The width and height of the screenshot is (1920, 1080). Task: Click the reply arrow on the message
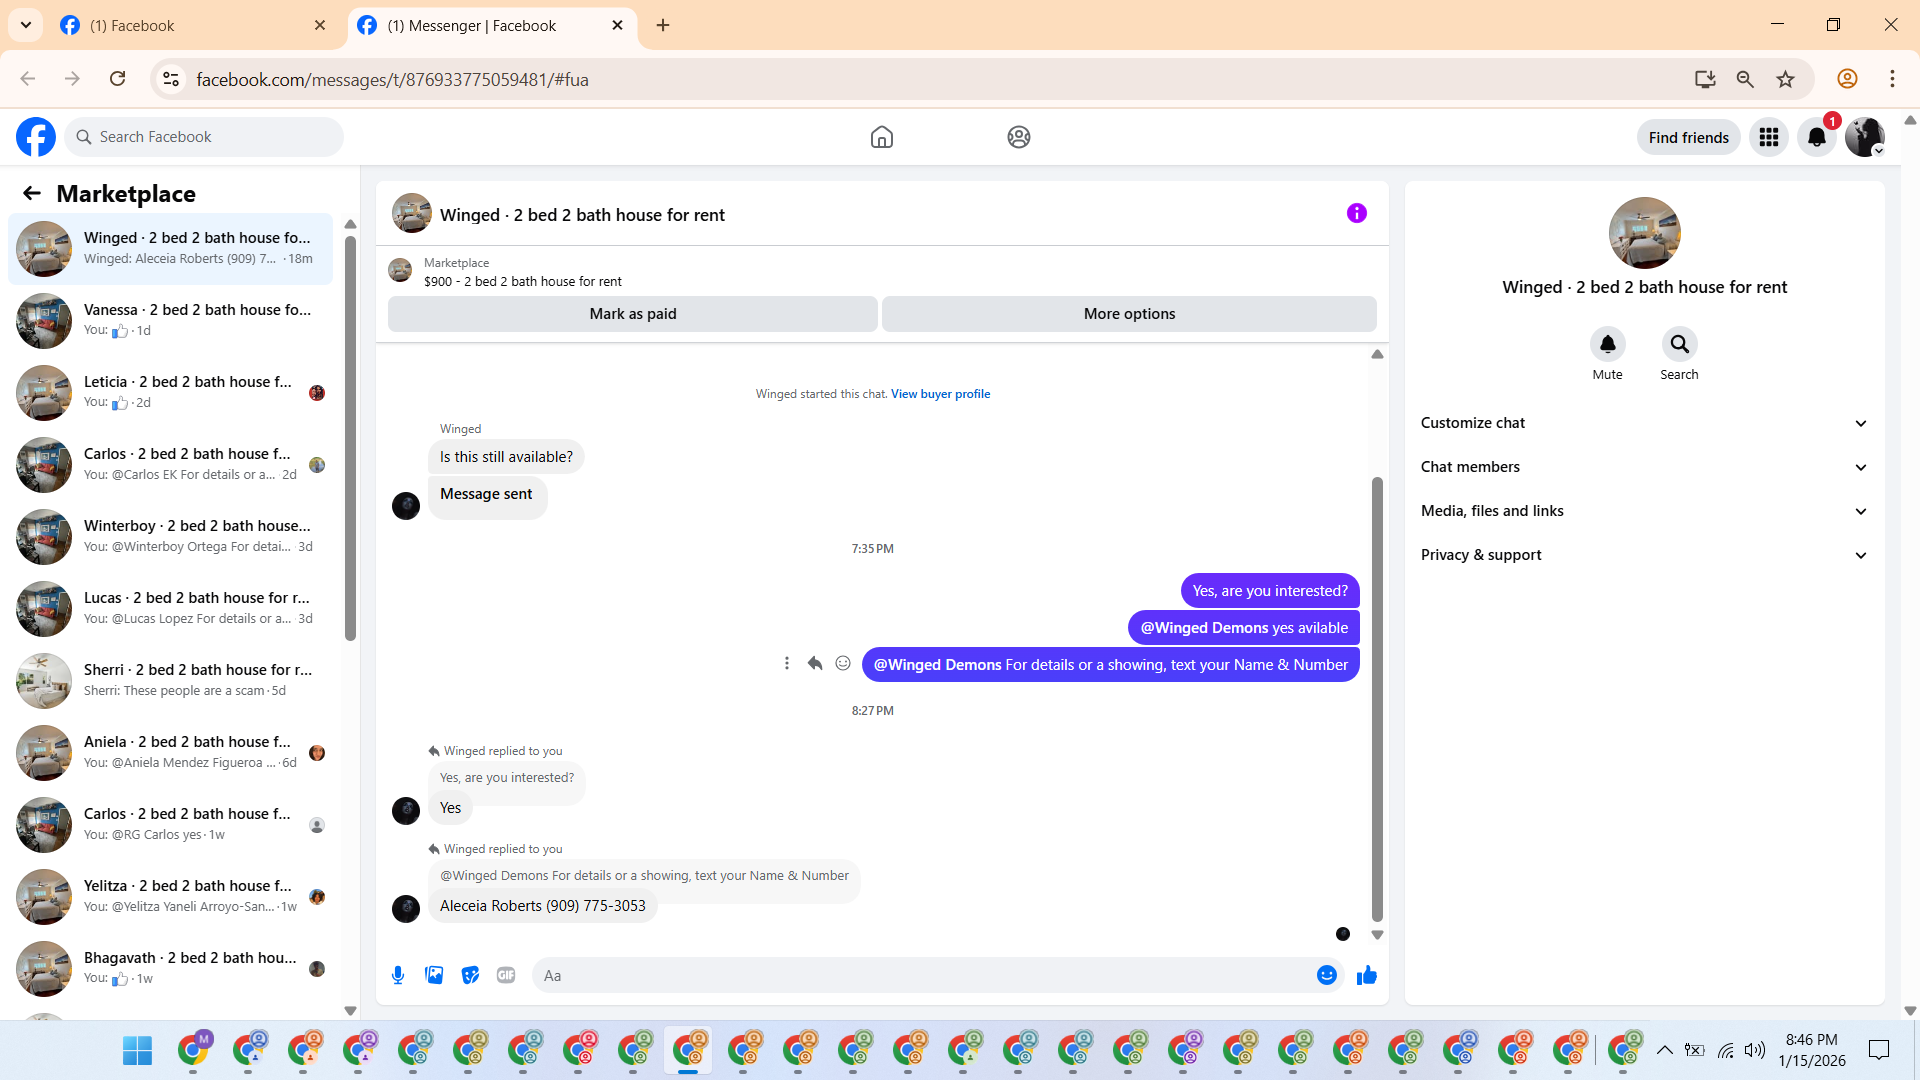[815, 664]
